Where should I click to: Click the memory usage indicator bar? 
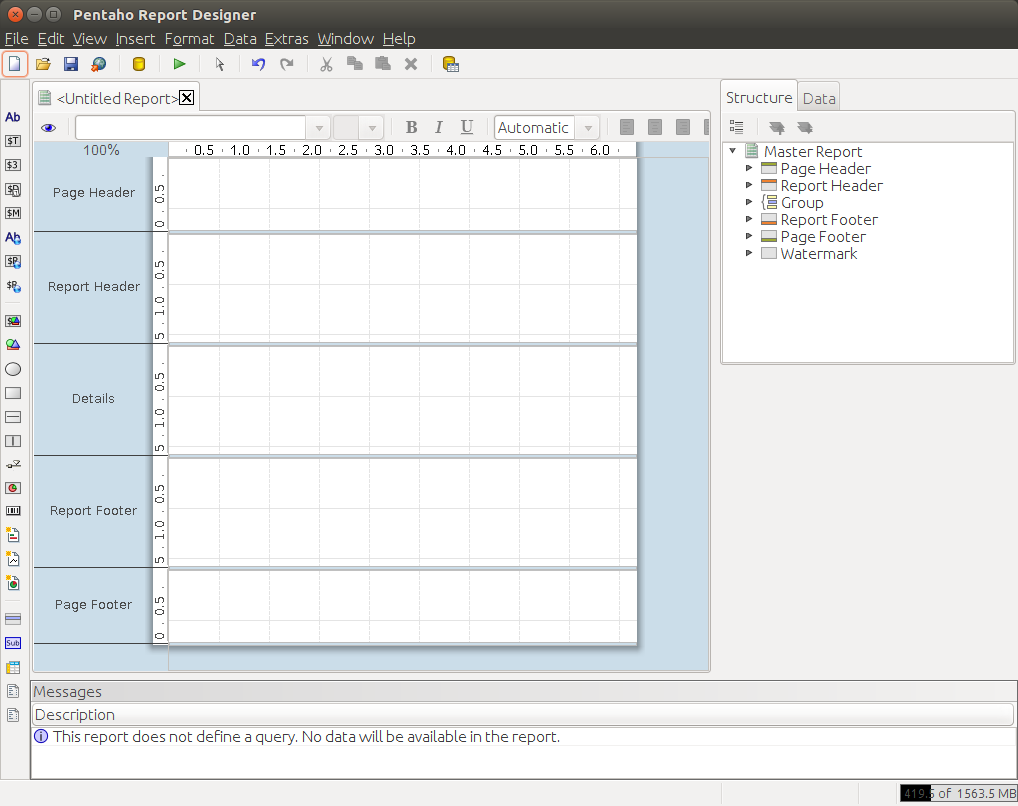[958, 793]
